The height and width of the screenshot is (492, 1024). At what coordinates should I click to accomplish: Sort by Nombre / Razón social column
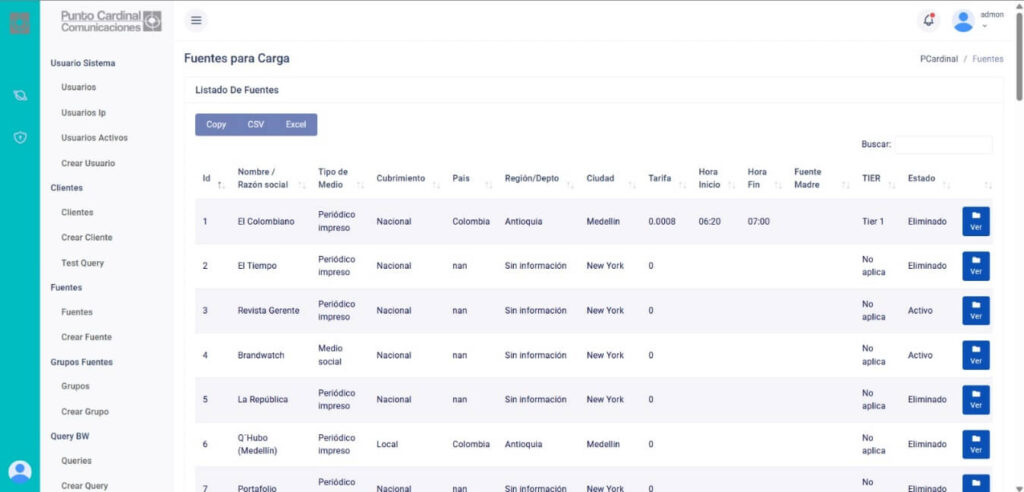(x=271, y=178)
